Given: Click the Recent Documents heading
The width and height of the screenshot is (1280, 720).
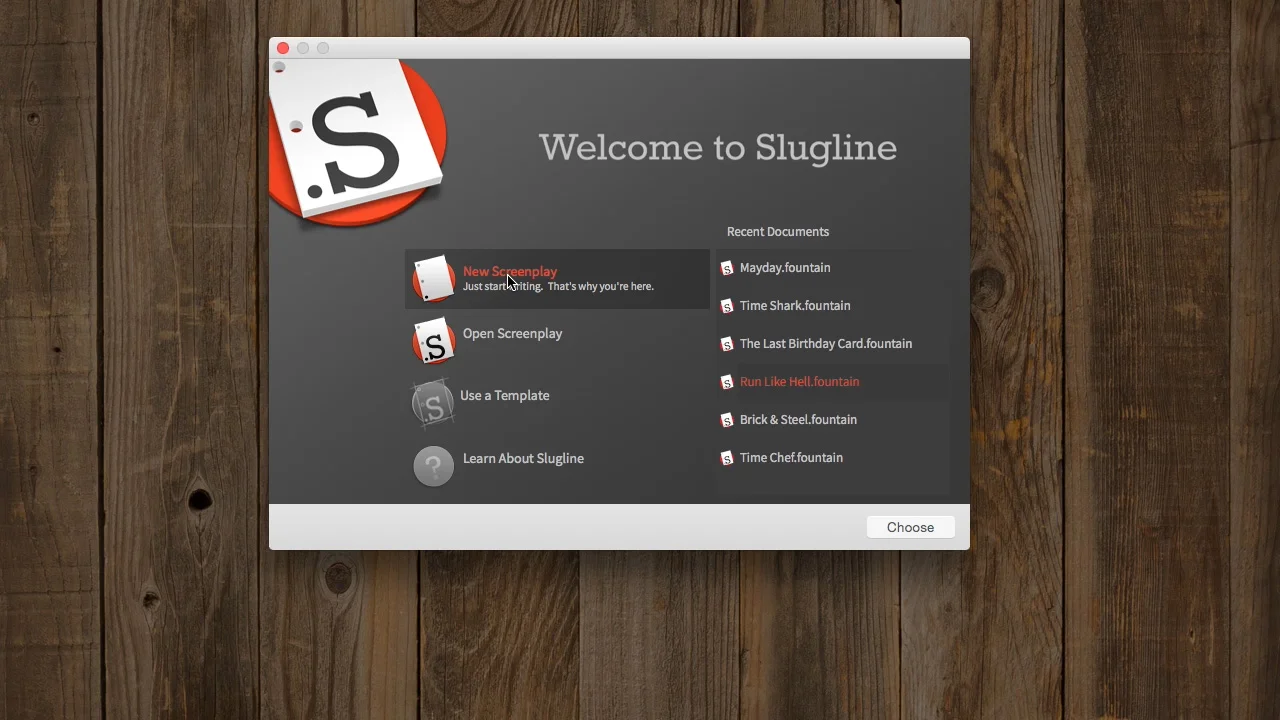Looking at the screenshot, I should click(x=778, y=231).
